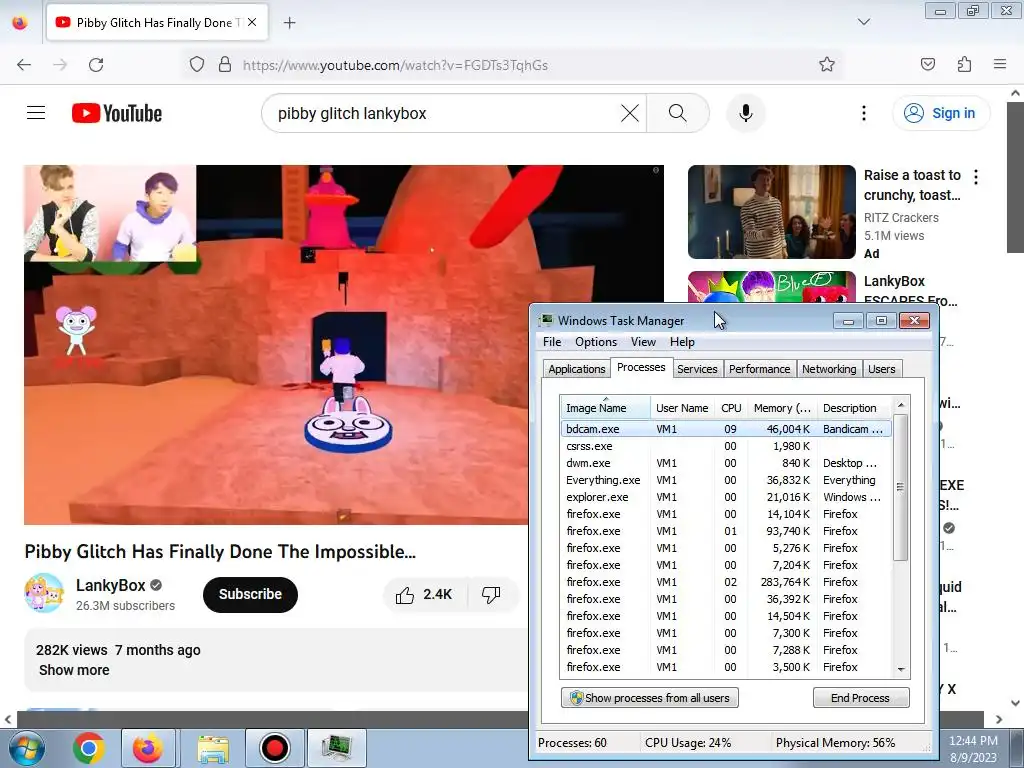
Task: Select firefox.exe using 283,764 K memory
Action: click(x=726, y=582)
